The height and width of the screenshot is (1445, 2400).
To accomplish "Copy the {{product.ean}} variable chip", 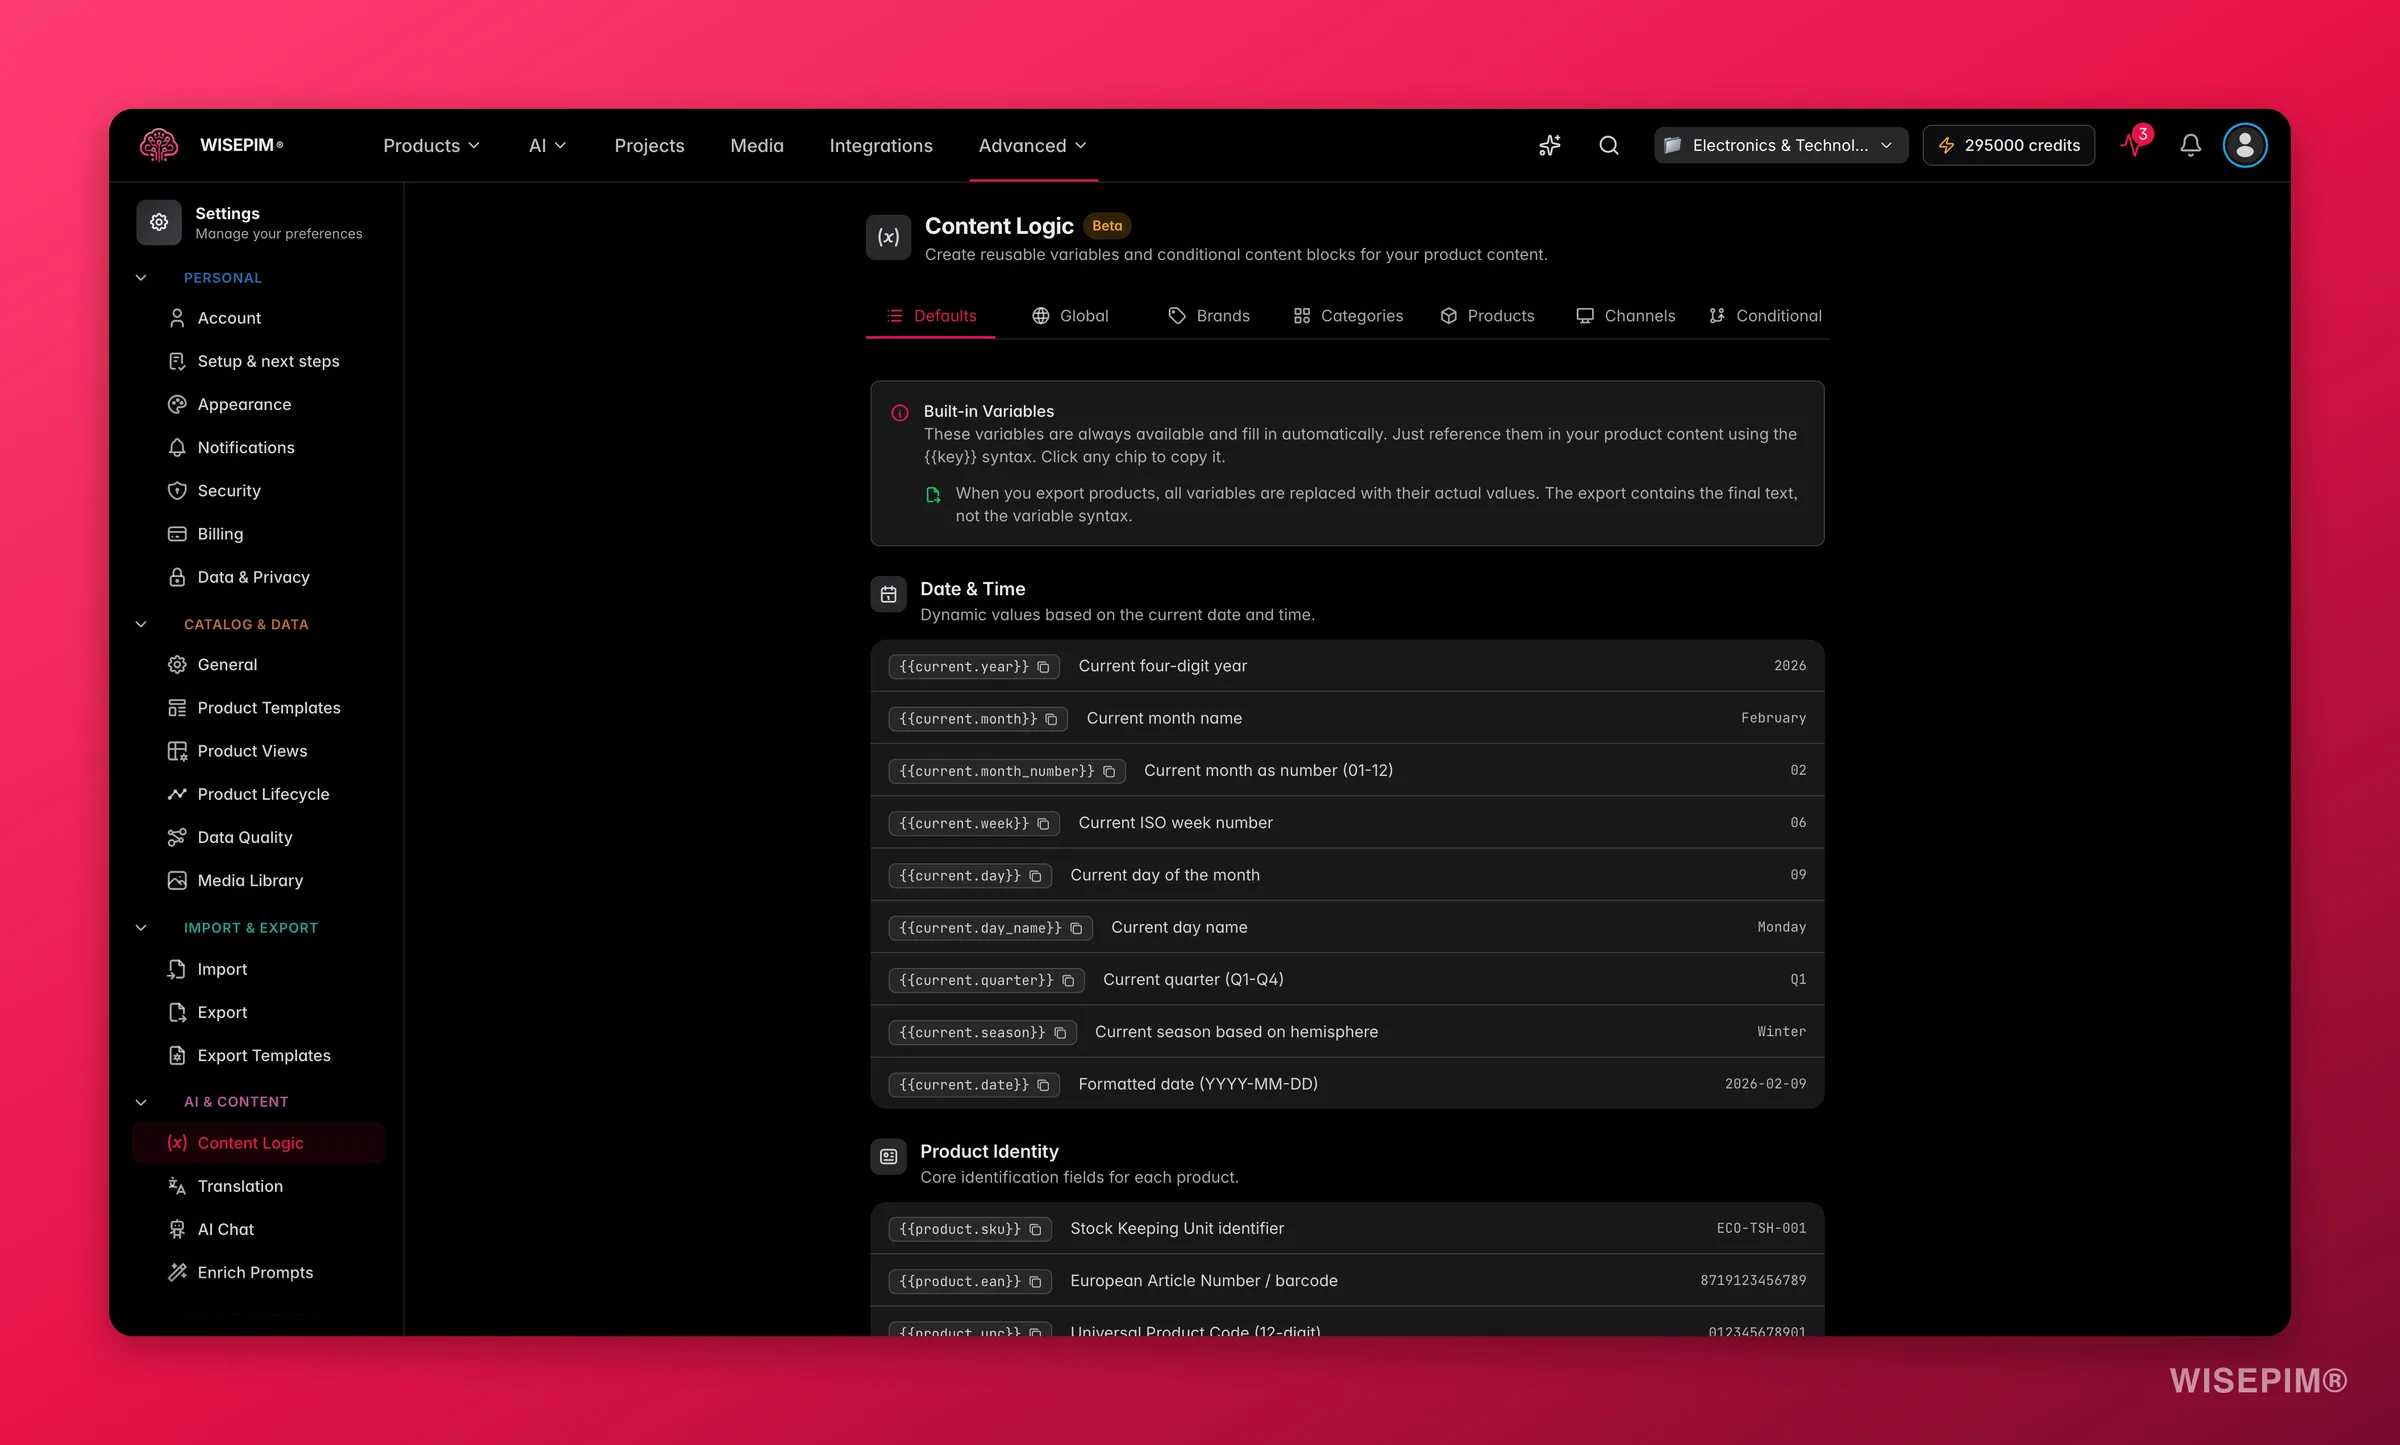I will [969, 1281].
